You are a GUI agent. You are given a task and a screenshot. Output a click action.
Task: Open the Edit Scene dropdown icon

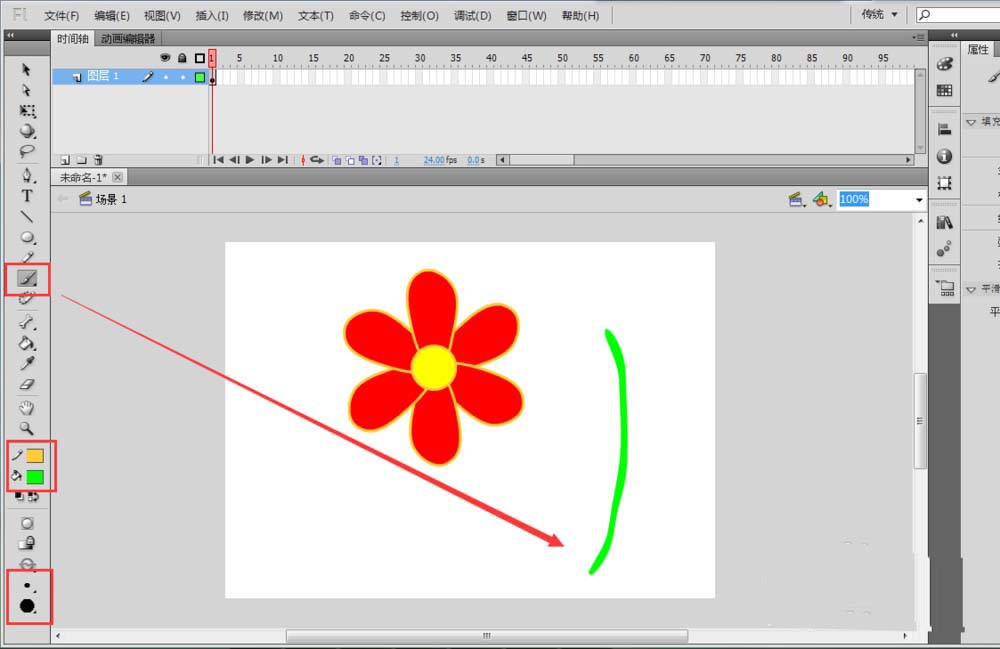[x=797, y=200]
